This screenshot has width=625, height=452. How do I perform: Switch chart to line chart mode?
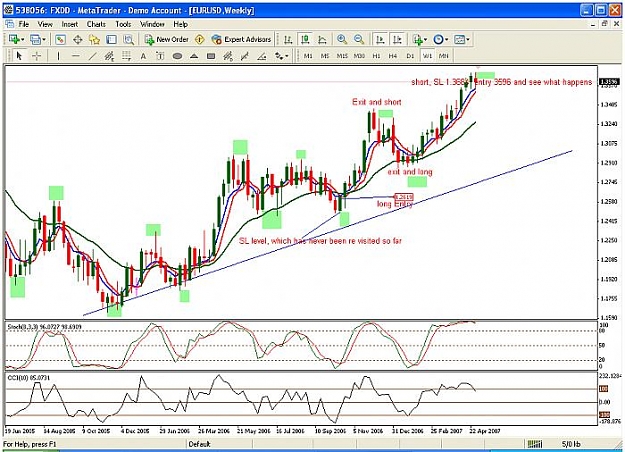322,39
